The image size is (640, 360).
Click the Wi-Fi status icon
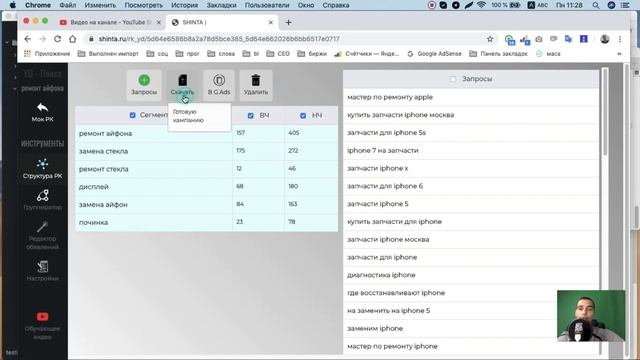coord(482,5)
